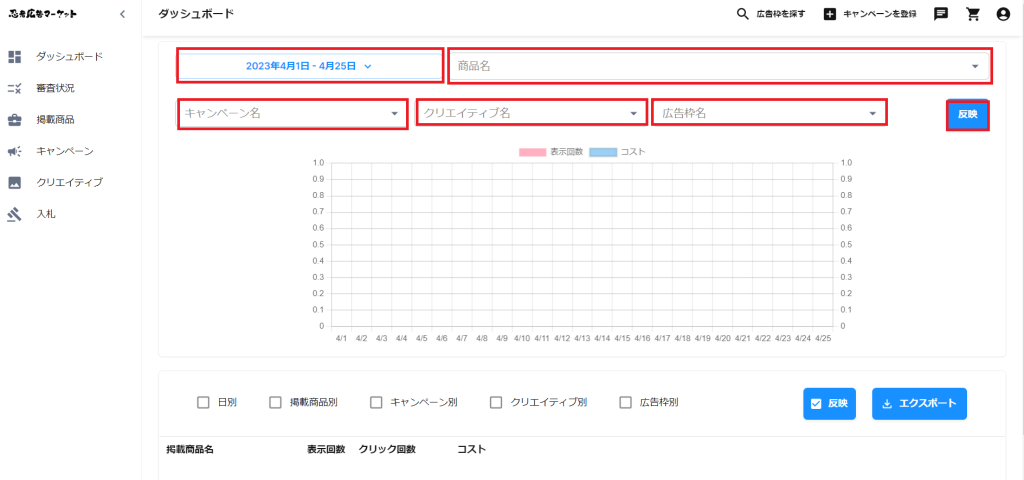The height and width of the screenshot is (480, 1024).
Task: Click the クリック回数 column header
Action: [387, 450]
